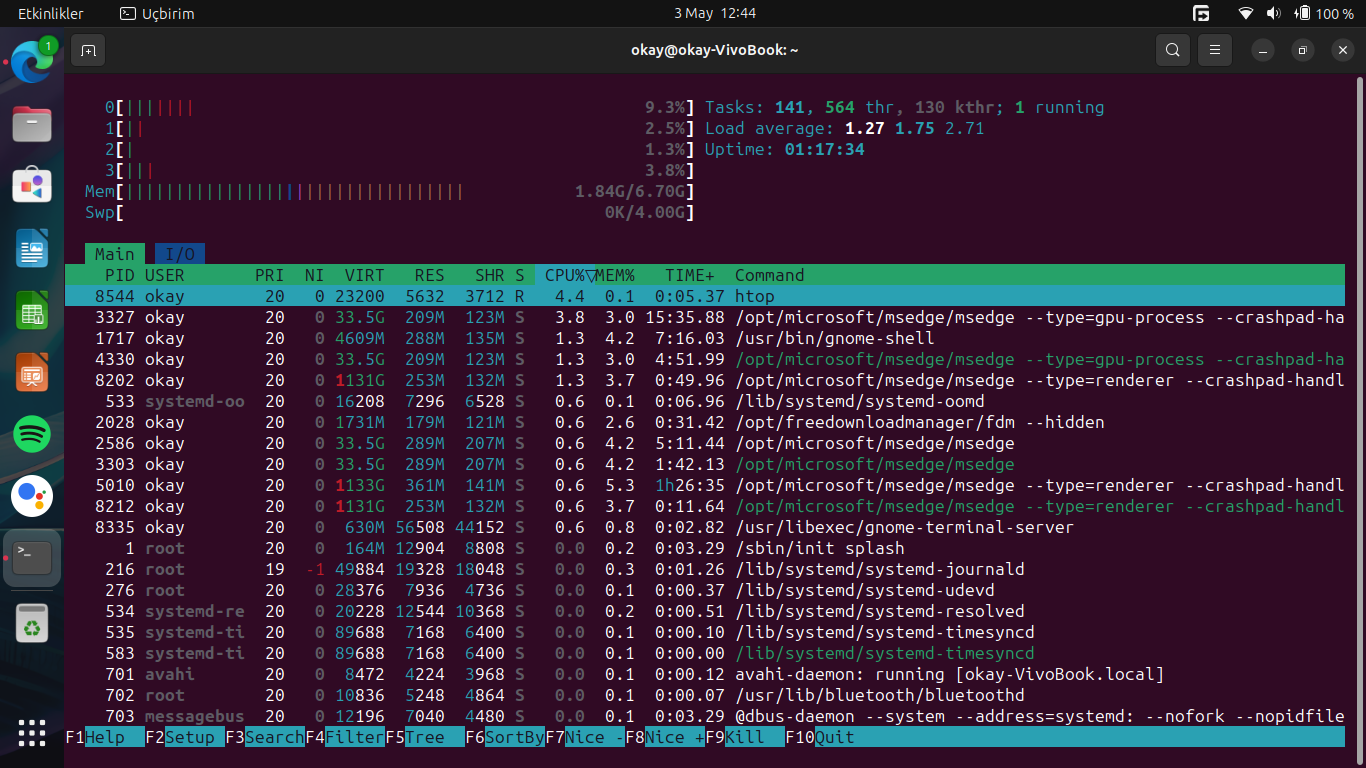Click F10 Quit to exit htop
Viewport: 1366px width, 768px height.
pos(820,737)
